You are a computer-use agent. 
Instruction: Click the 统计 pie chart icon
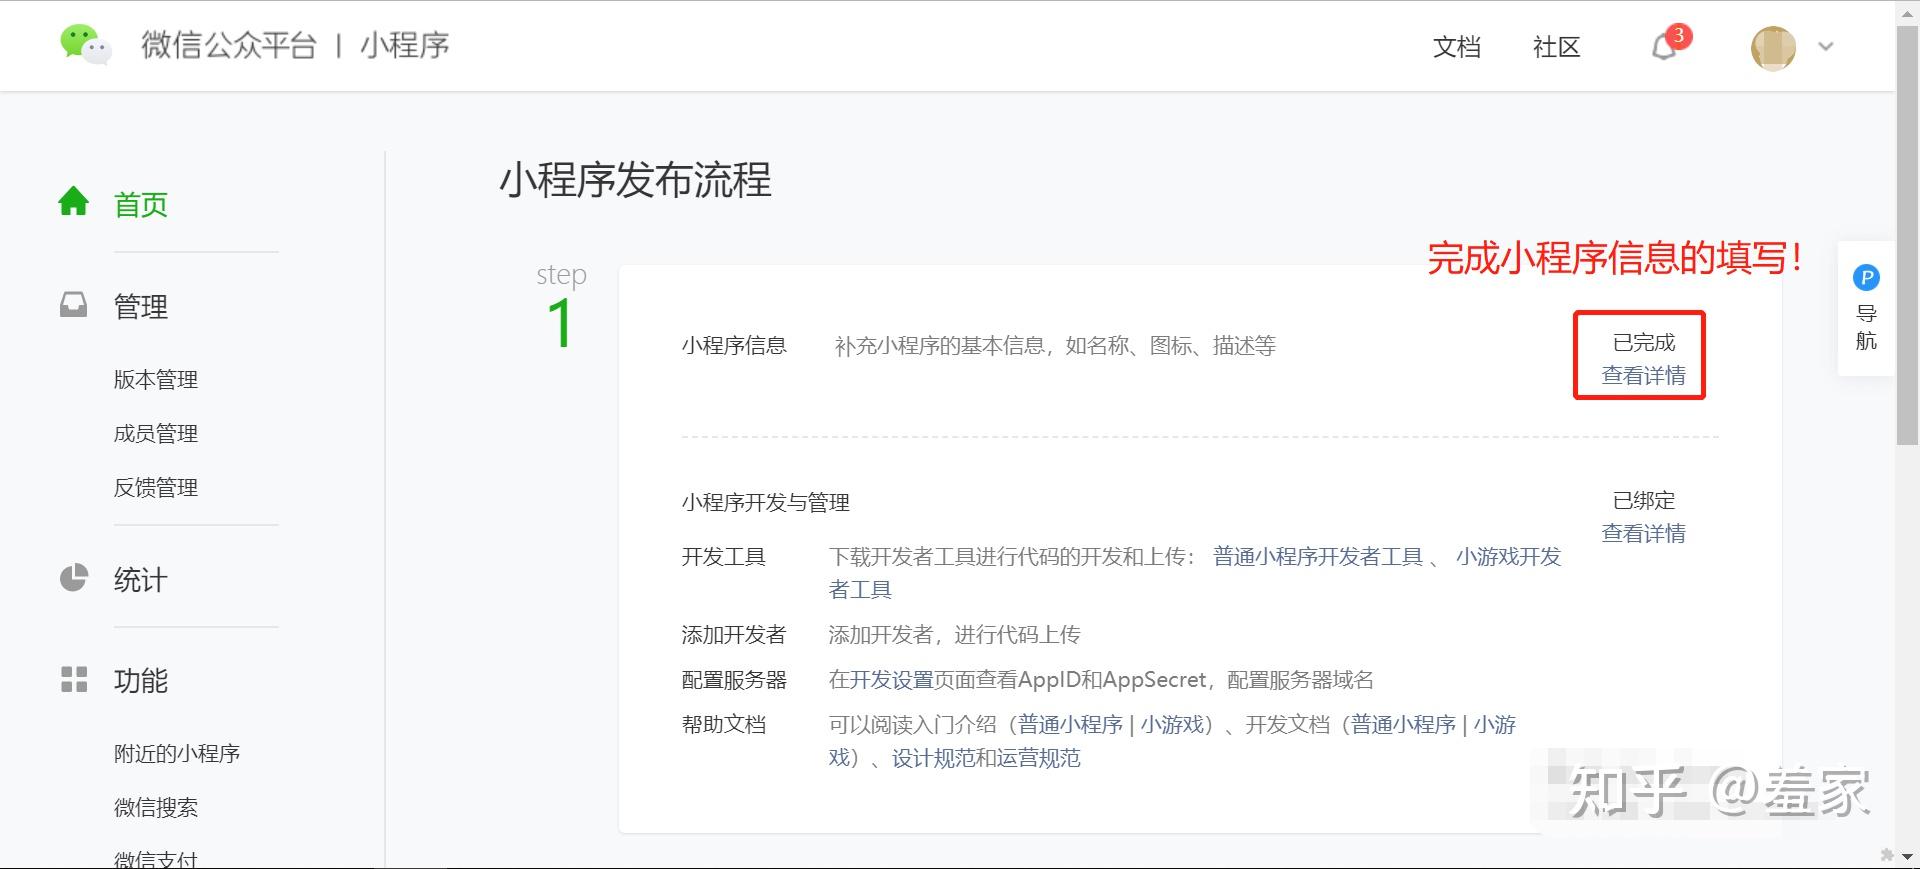[x=74, y=577]
